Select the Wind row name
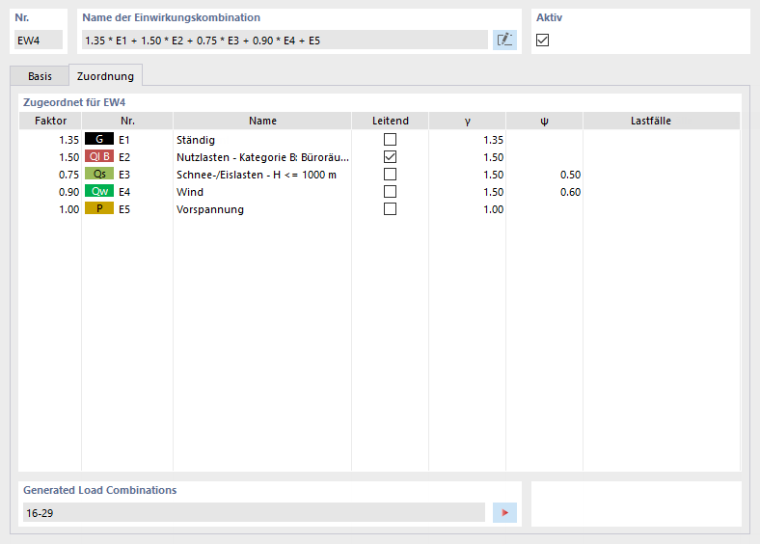 190,192
